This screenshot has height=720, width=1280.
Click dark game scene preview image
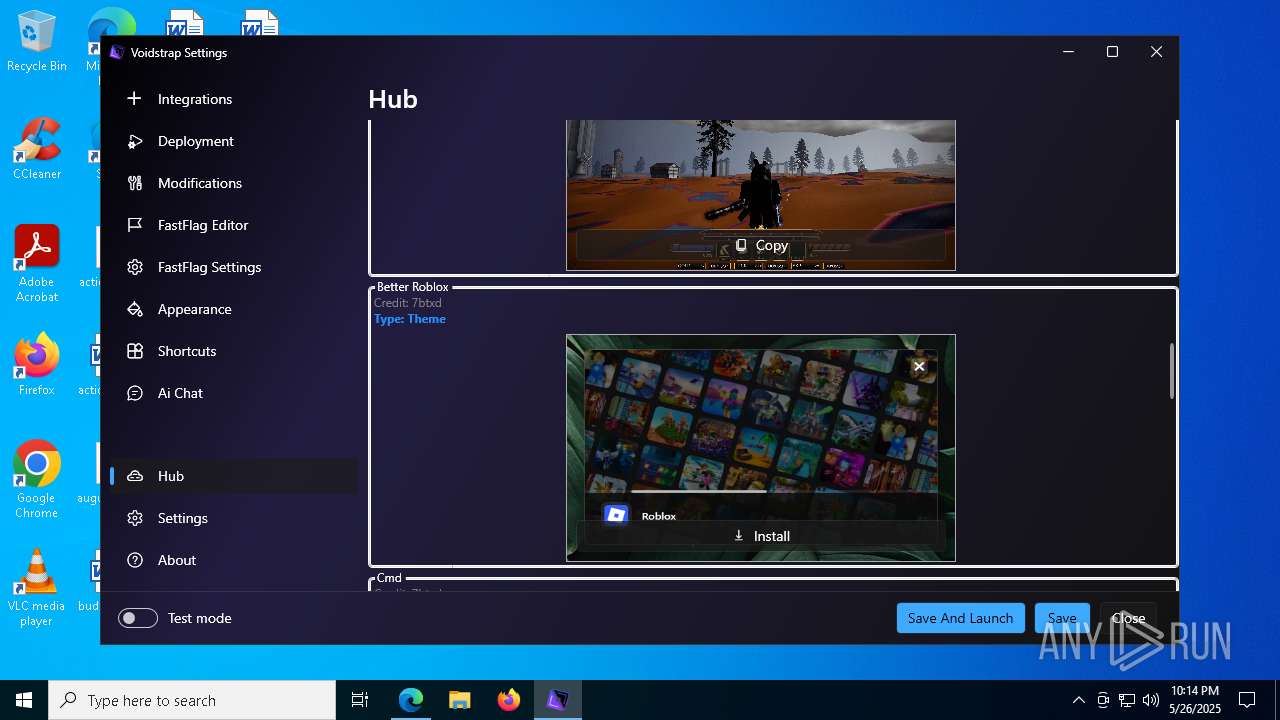coord(761,195)
